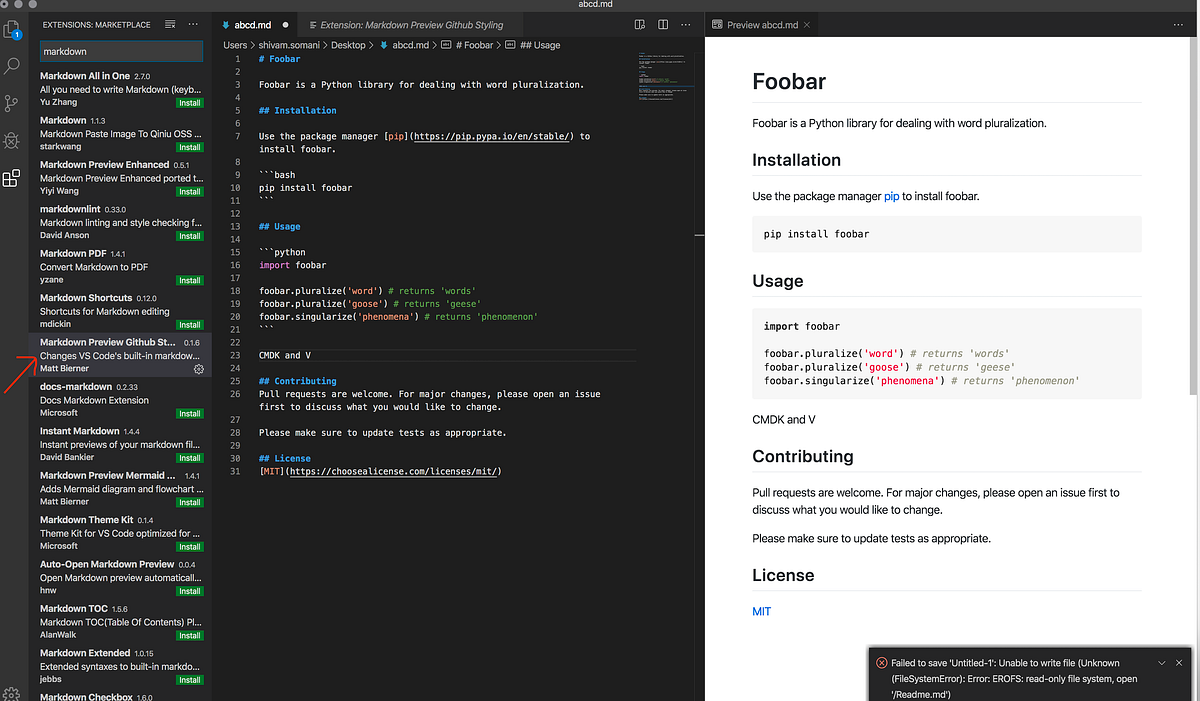Open the Search view in activity bar
The image size is (1200, 701).
click(12, 66)
